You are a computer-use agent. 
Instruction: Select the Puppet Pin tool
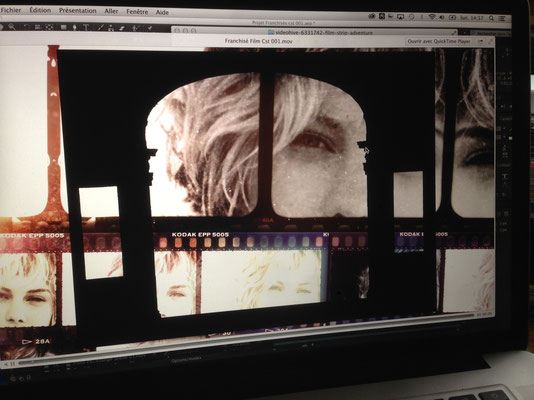click(x=150, y=28)
